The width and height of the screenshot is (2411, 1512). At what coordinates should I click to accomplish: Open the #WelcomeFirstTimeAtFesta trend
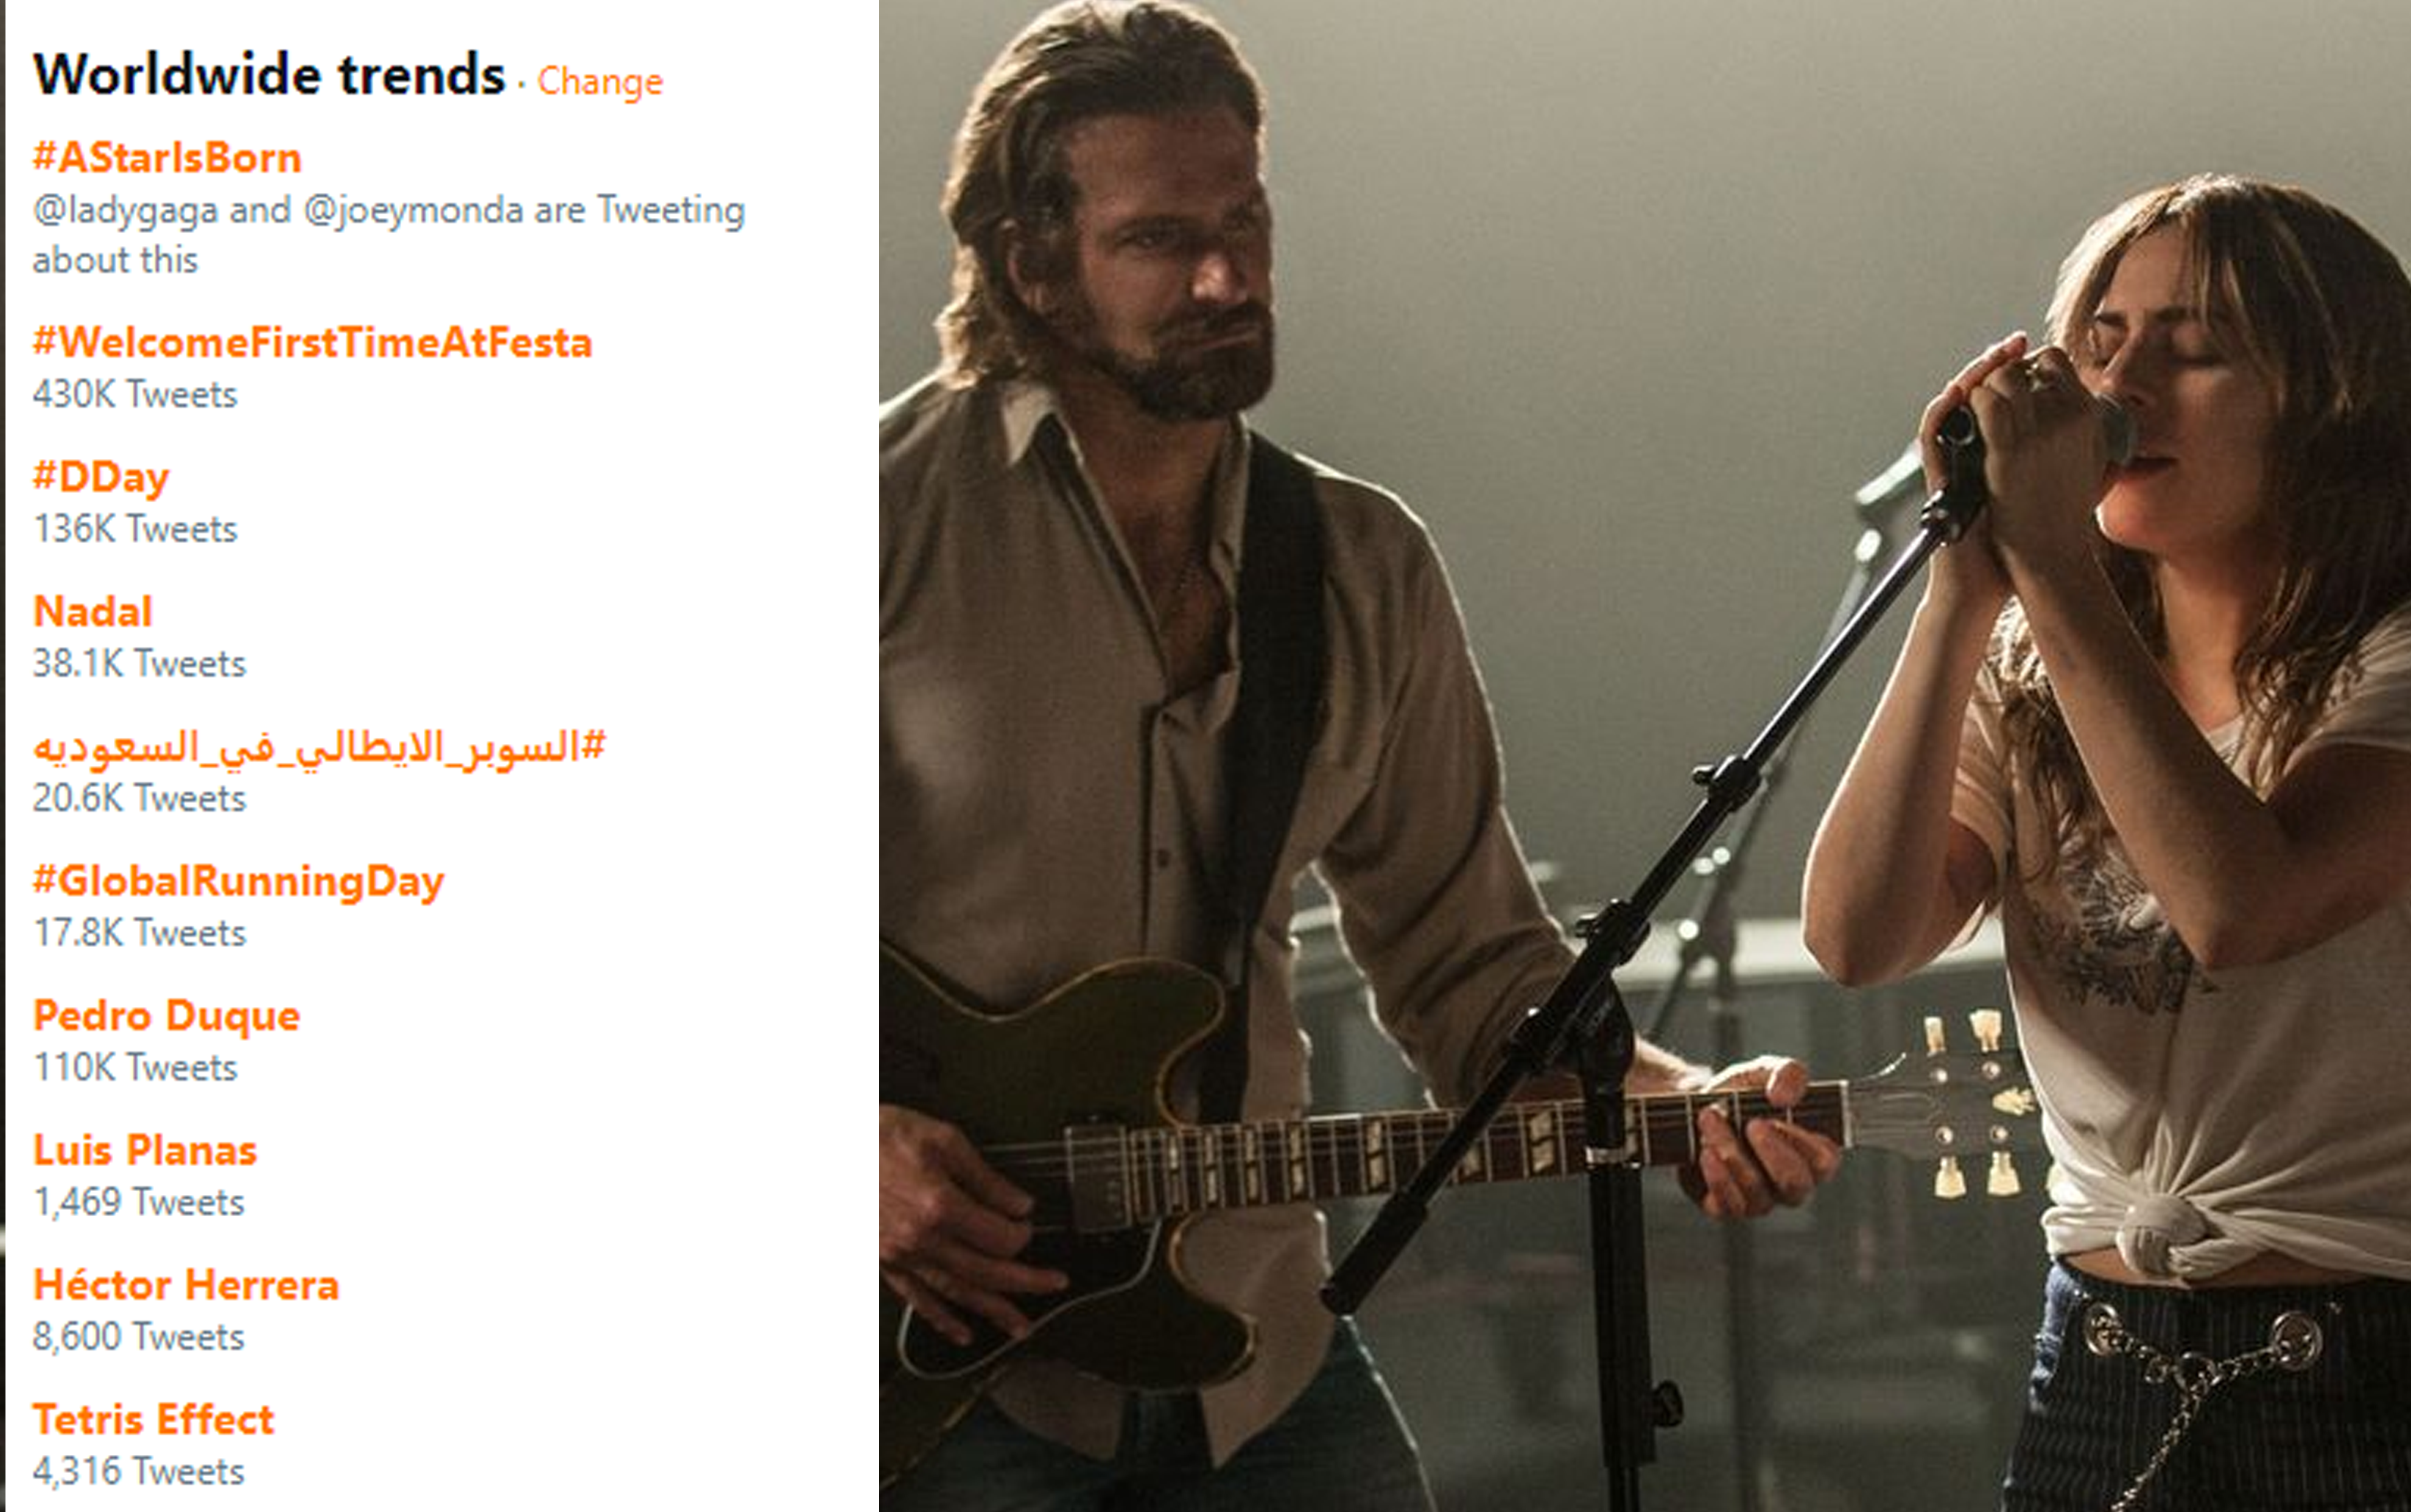coord(312,343)
